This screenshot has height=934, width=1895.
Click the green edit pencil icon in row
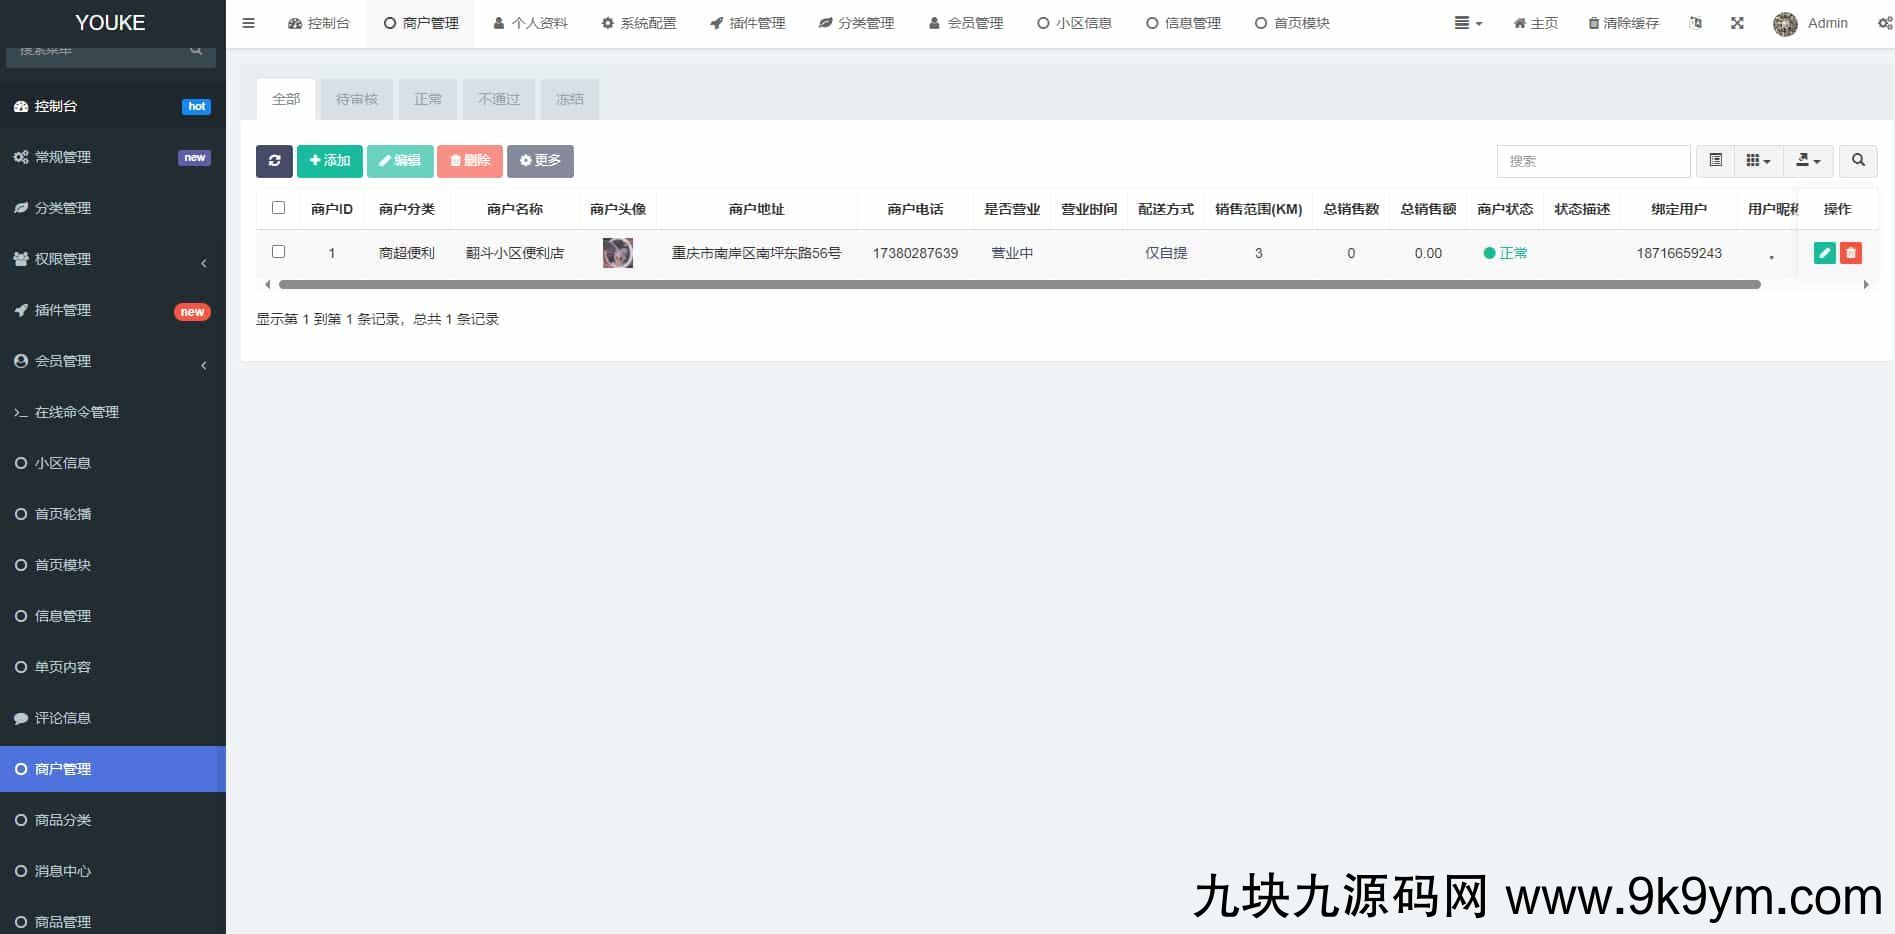(x=1824, y=253)
